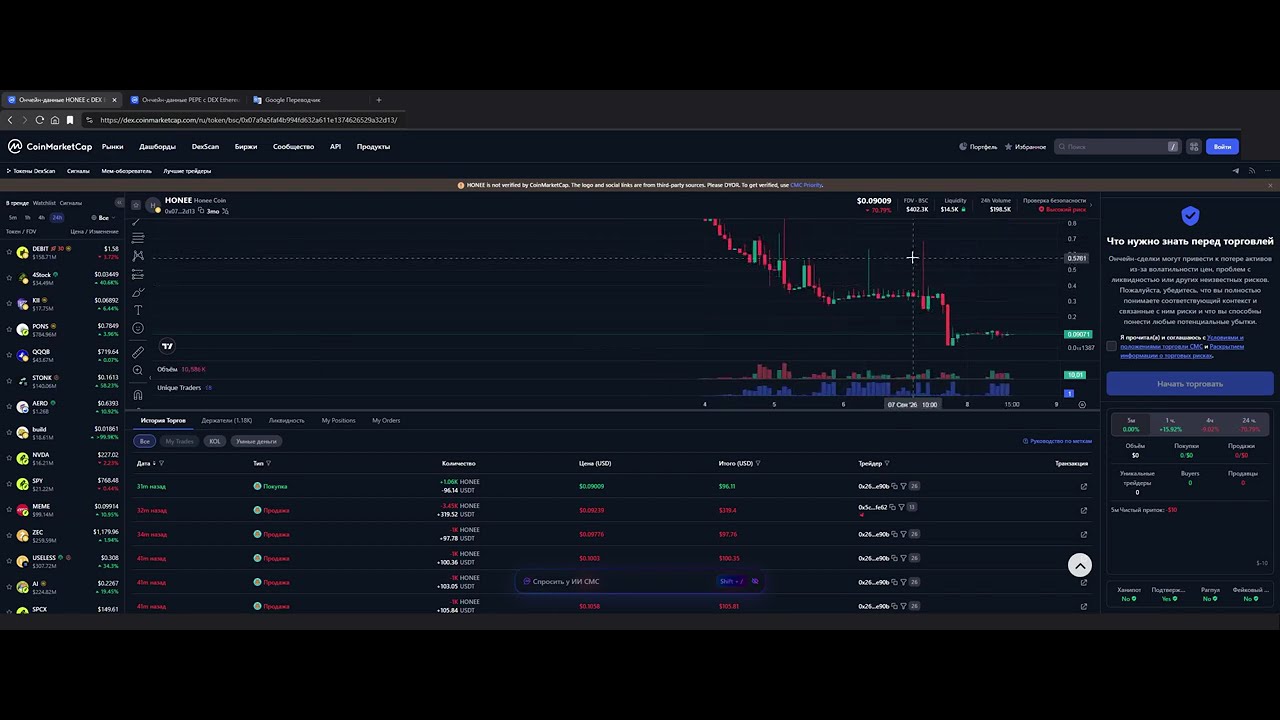This screenshot has height=720, width=1280.
Task: Select the 1h trending timeframe
Action: coord(27,218)
